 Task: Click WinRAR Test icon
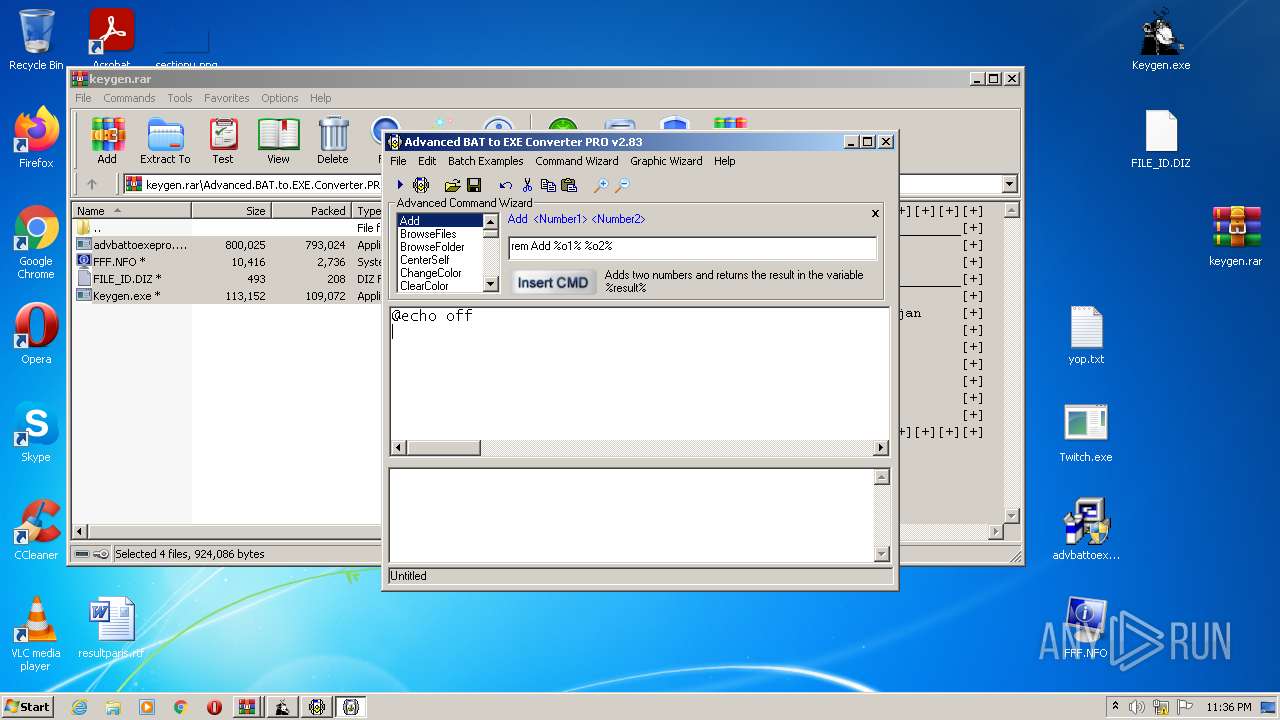[223, 141]
